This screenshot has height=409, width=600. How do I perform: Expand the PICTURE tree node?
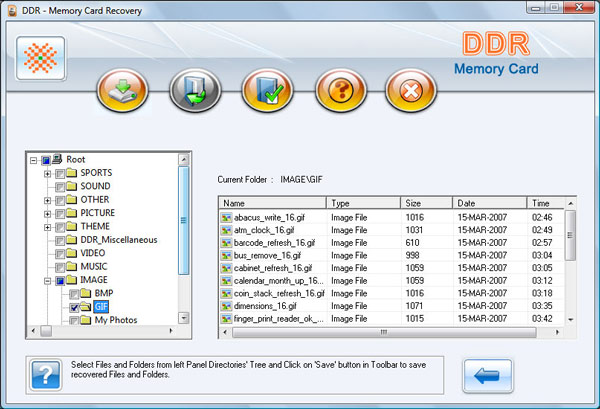tap(47, 214)
